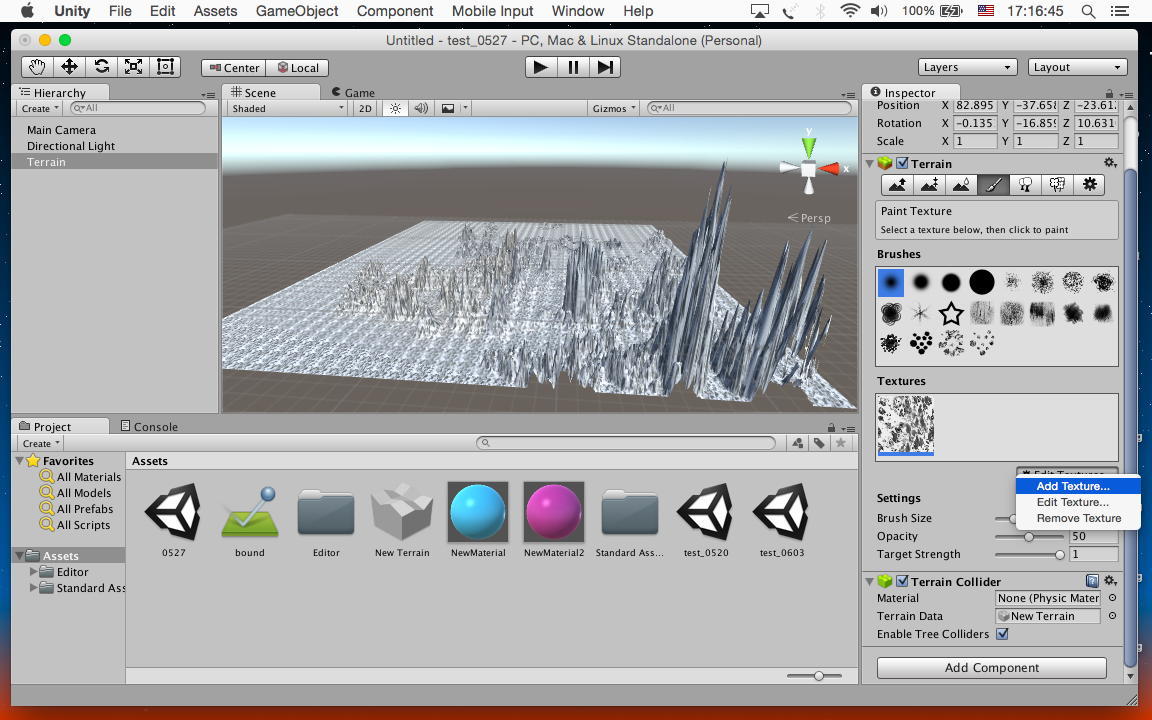The width and height of the screenshot is (1152, 720).
Task: Select the Raise/Lower Terrain tool
Action: pos(897,185)
